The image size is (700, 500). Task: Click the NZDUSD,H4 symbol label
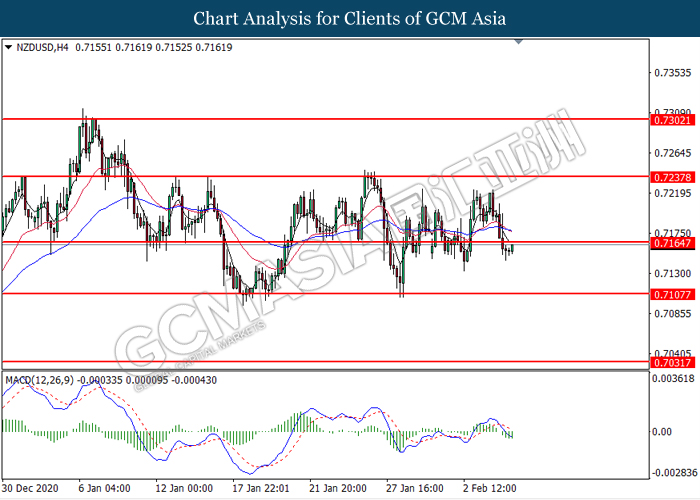coord(42,47)
